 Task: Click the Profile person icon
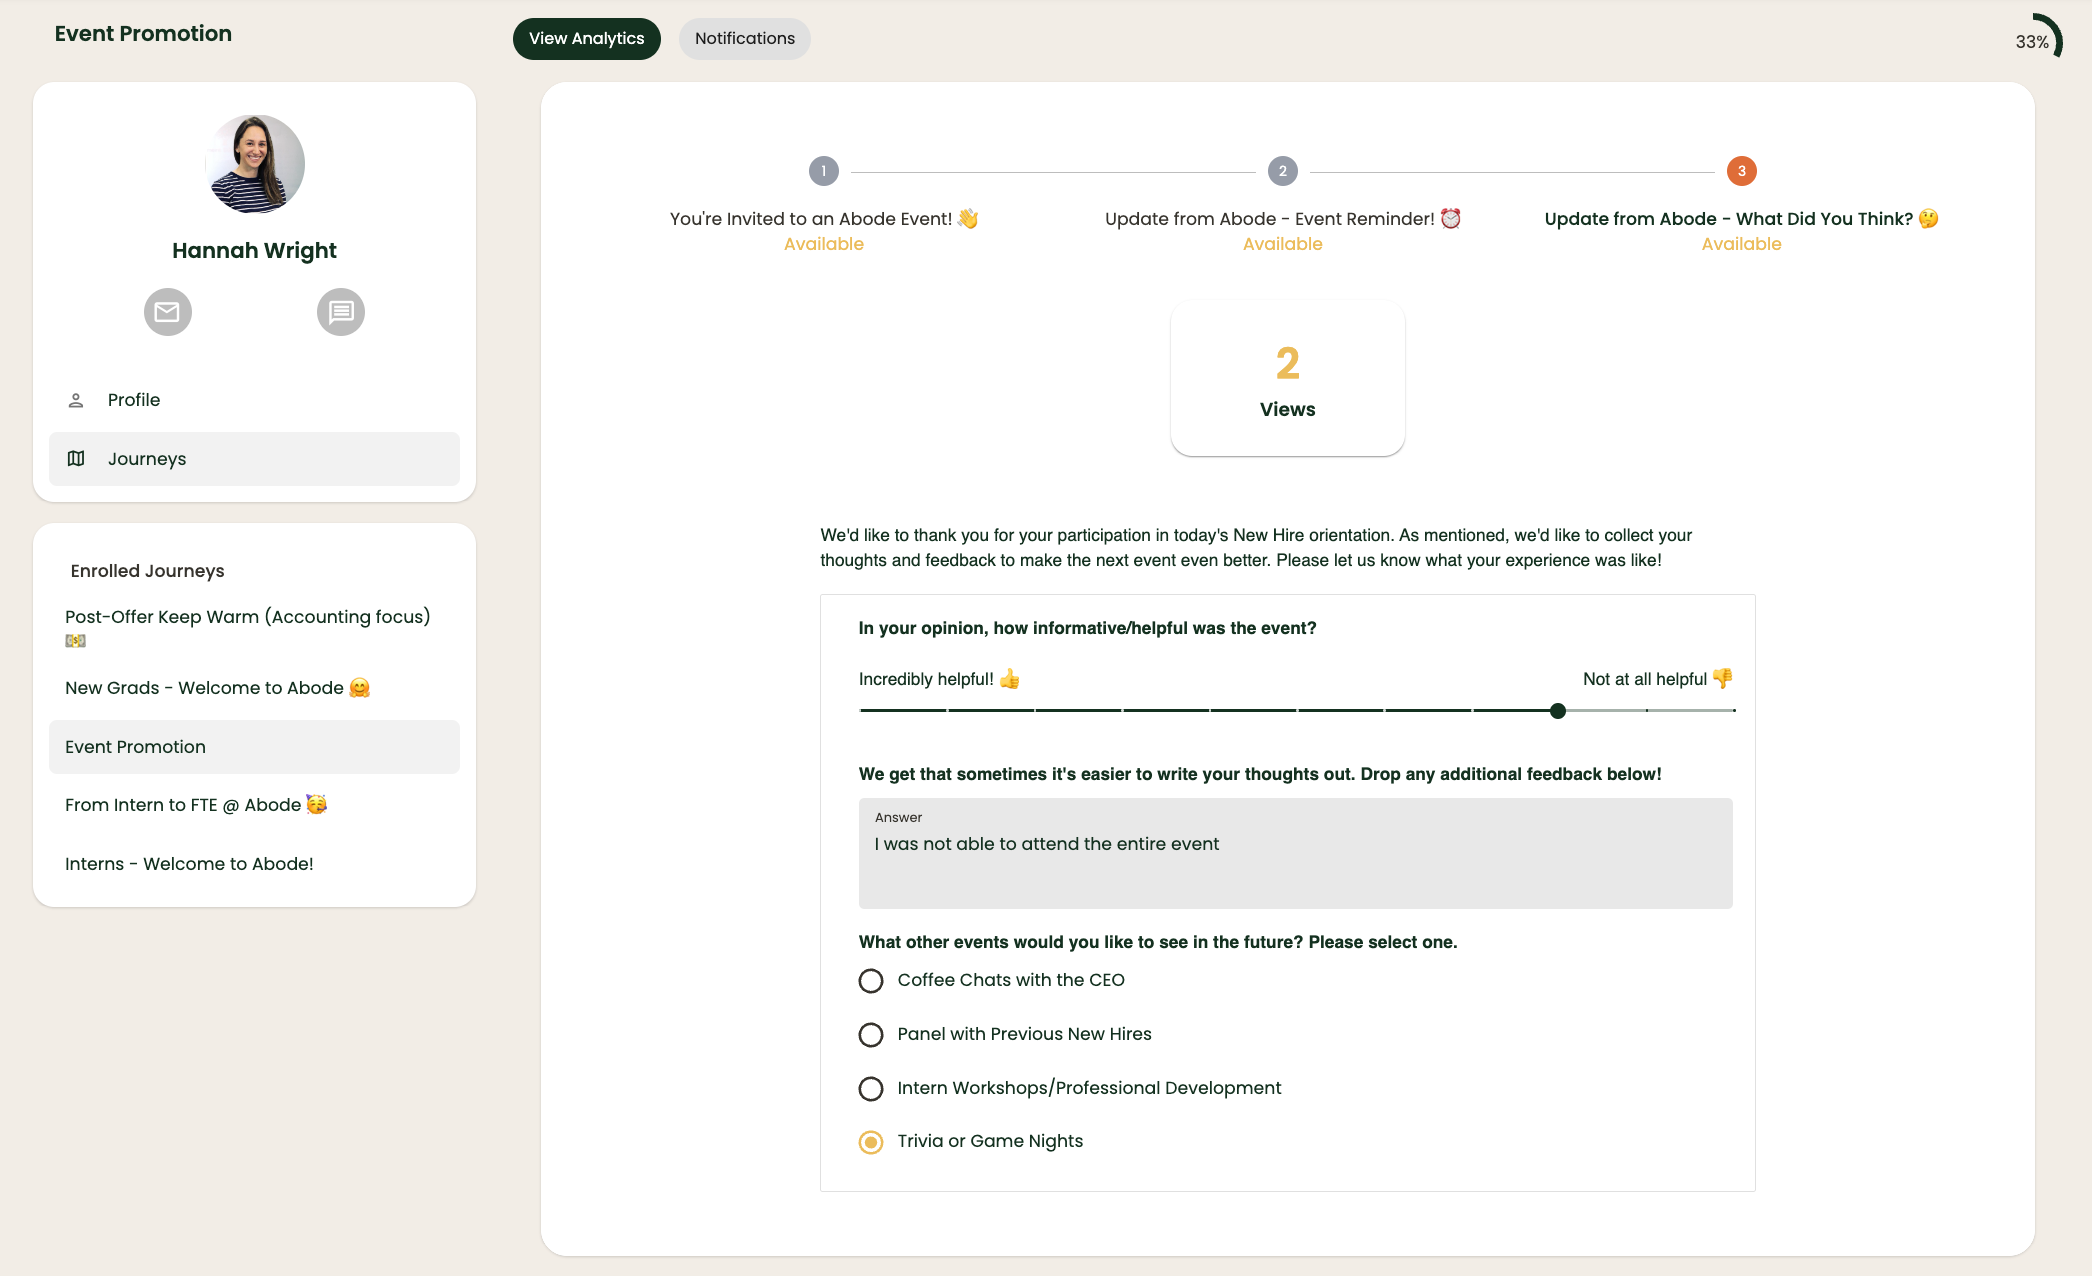[x=76, y=400]
